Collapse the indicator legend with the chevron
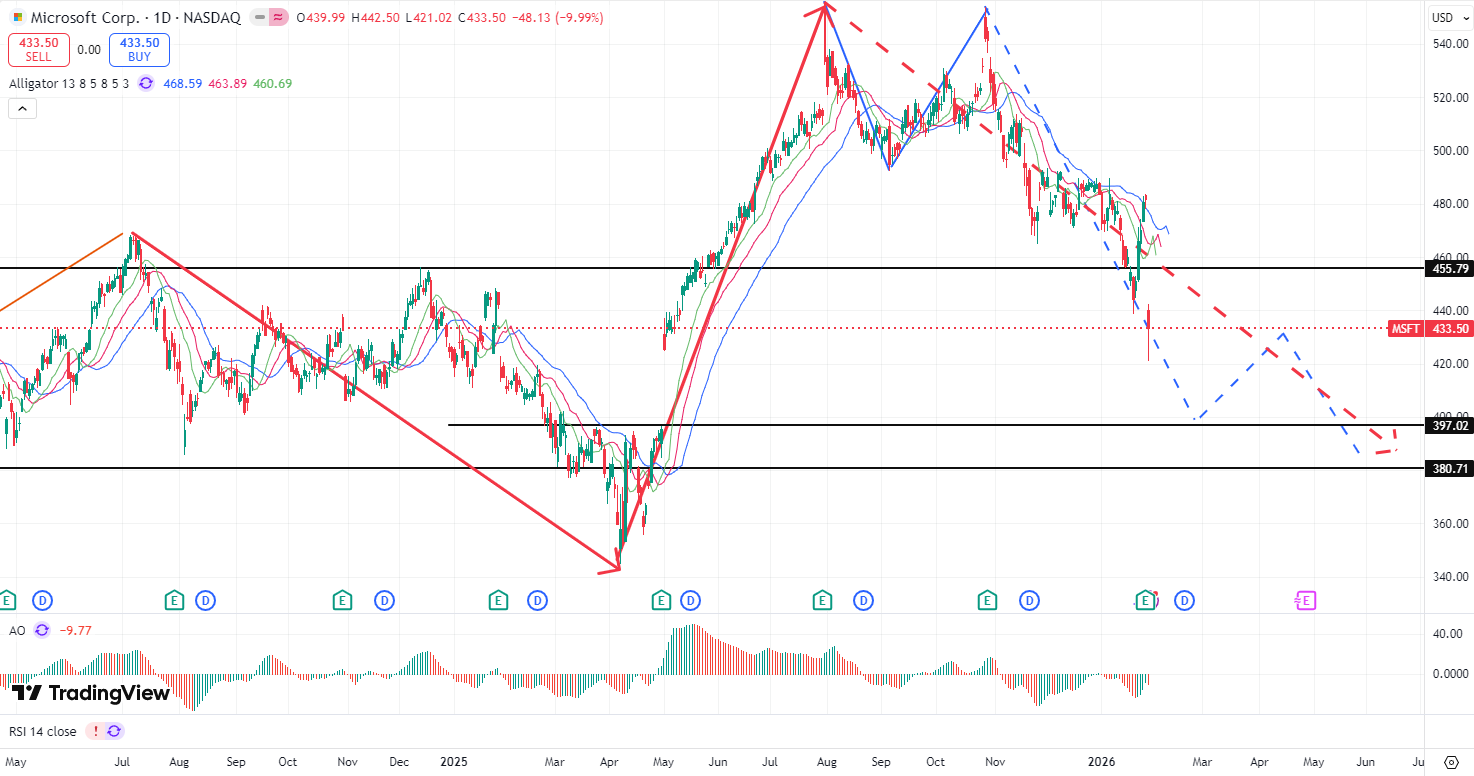 point(22,109)
